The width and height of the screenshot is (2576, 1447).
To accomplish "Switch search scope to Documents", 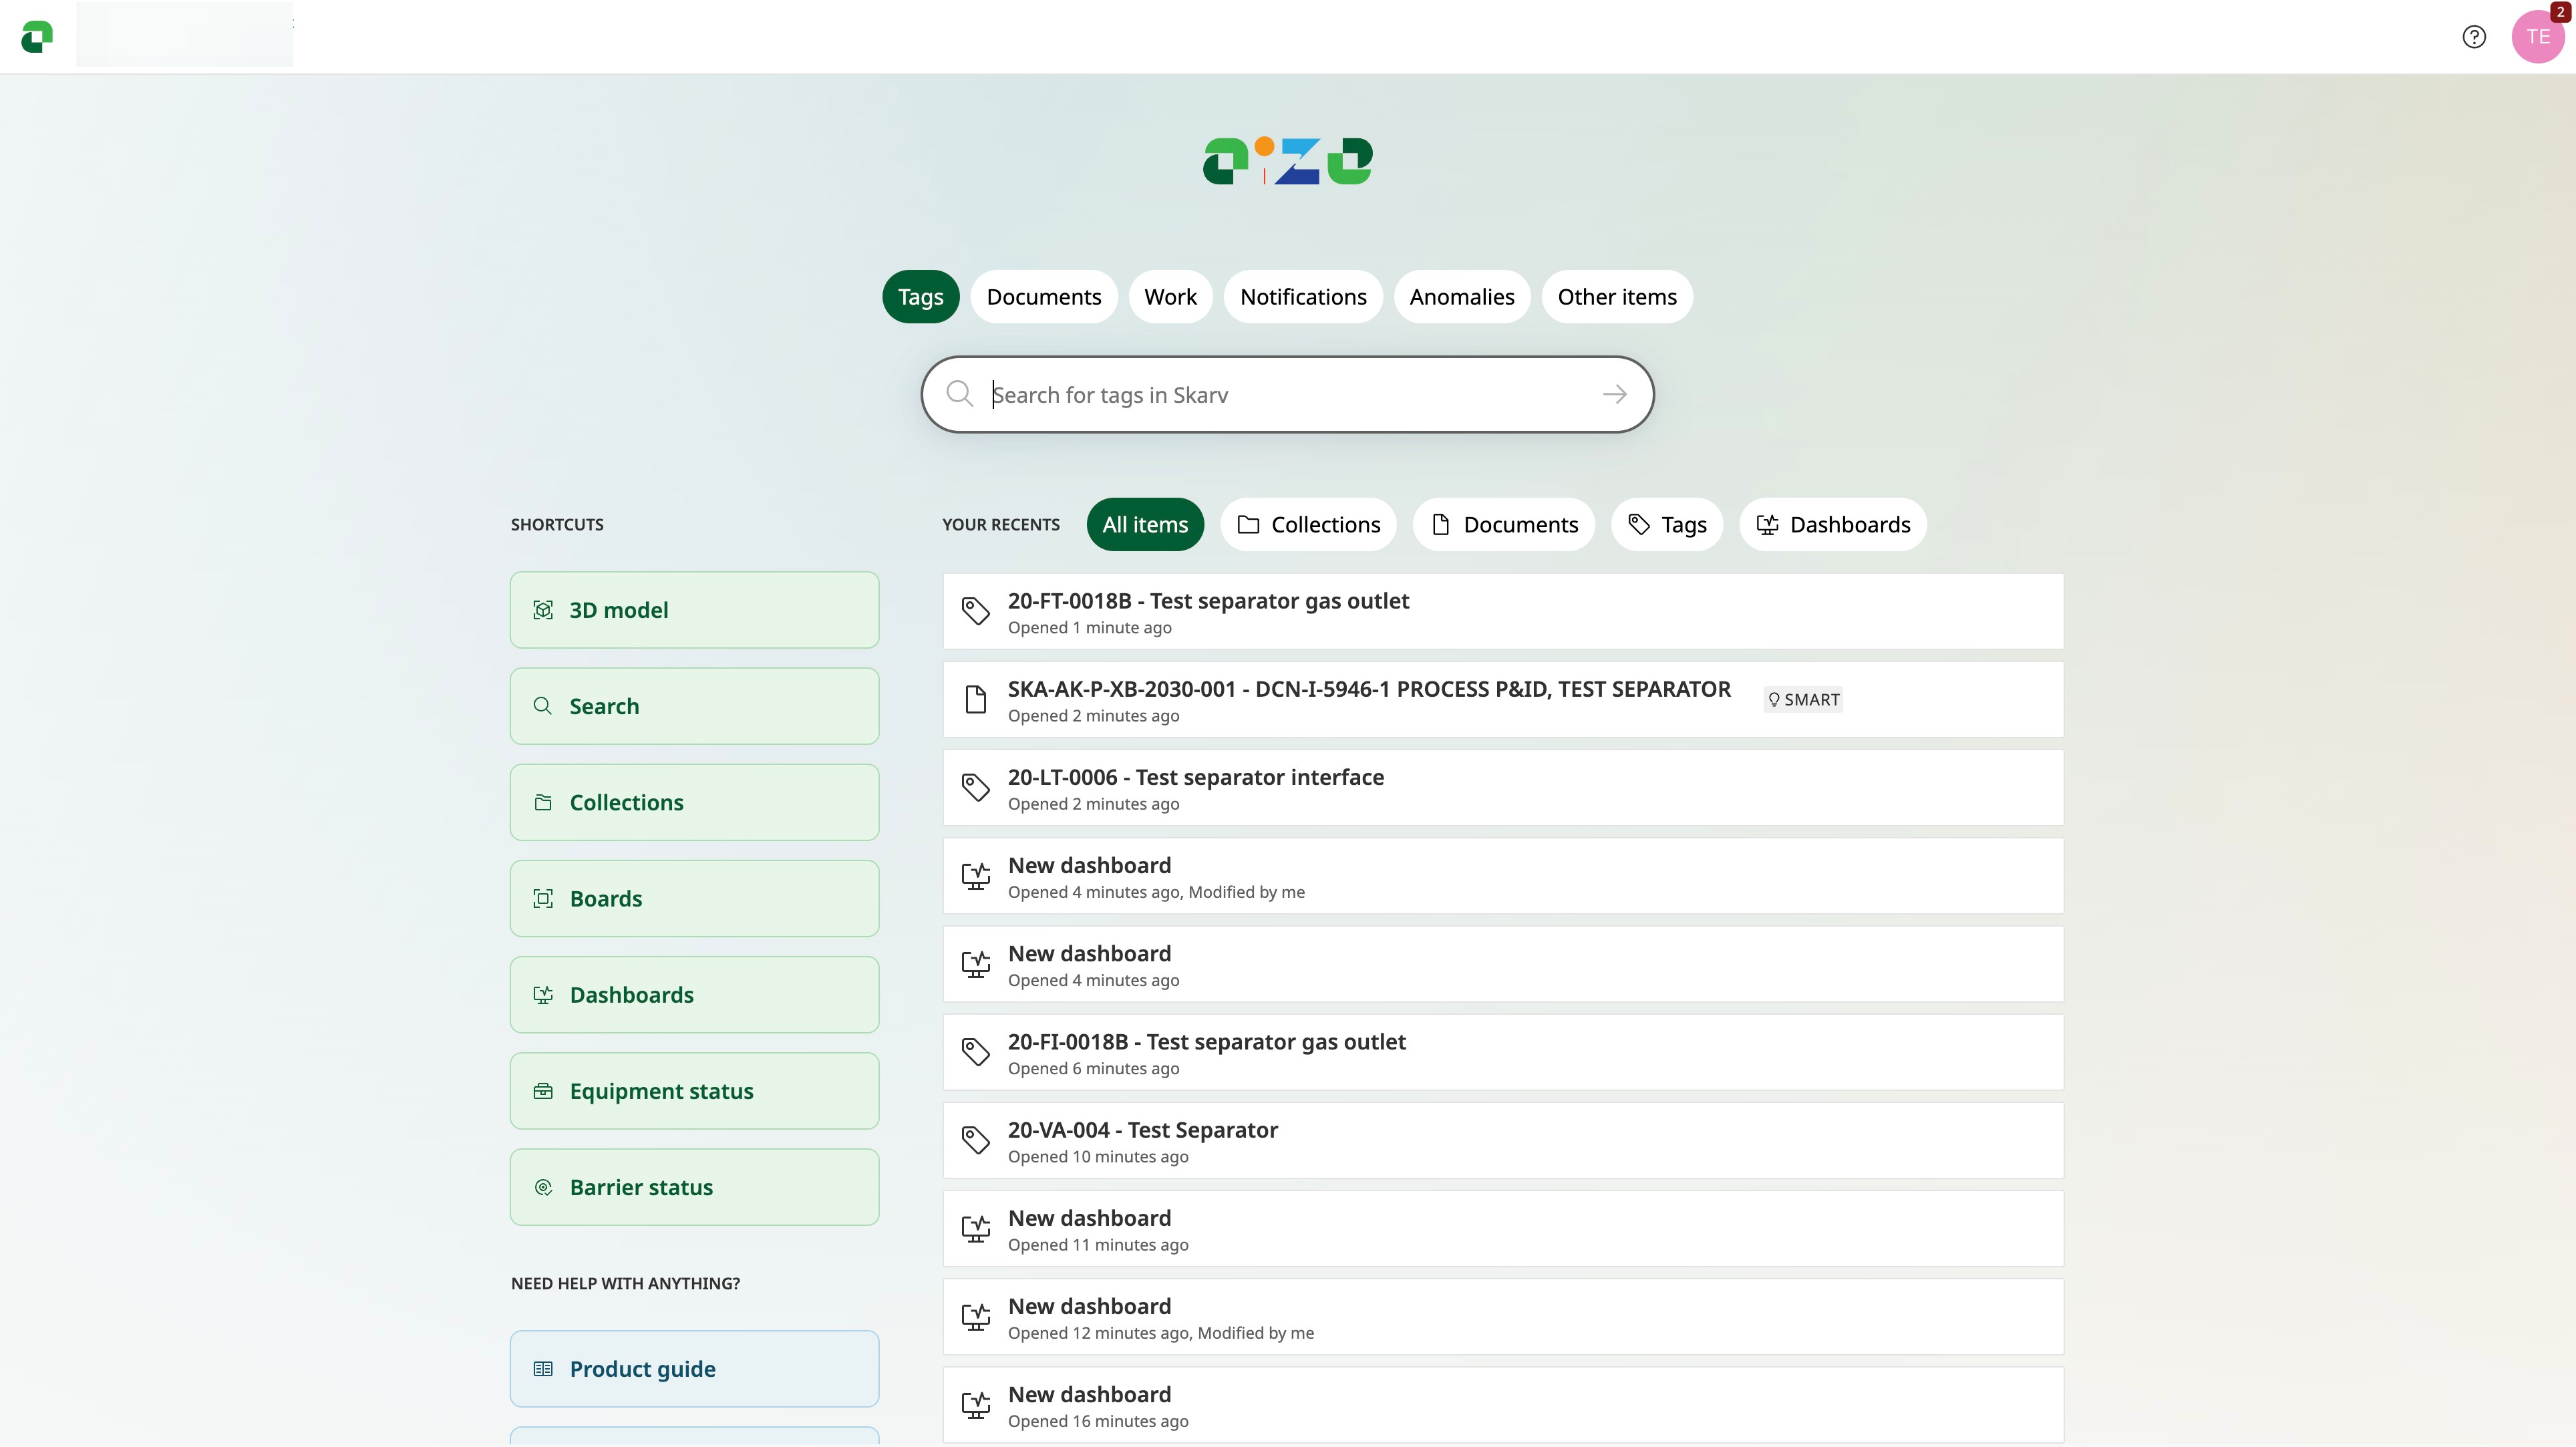I will point(1043,297).
